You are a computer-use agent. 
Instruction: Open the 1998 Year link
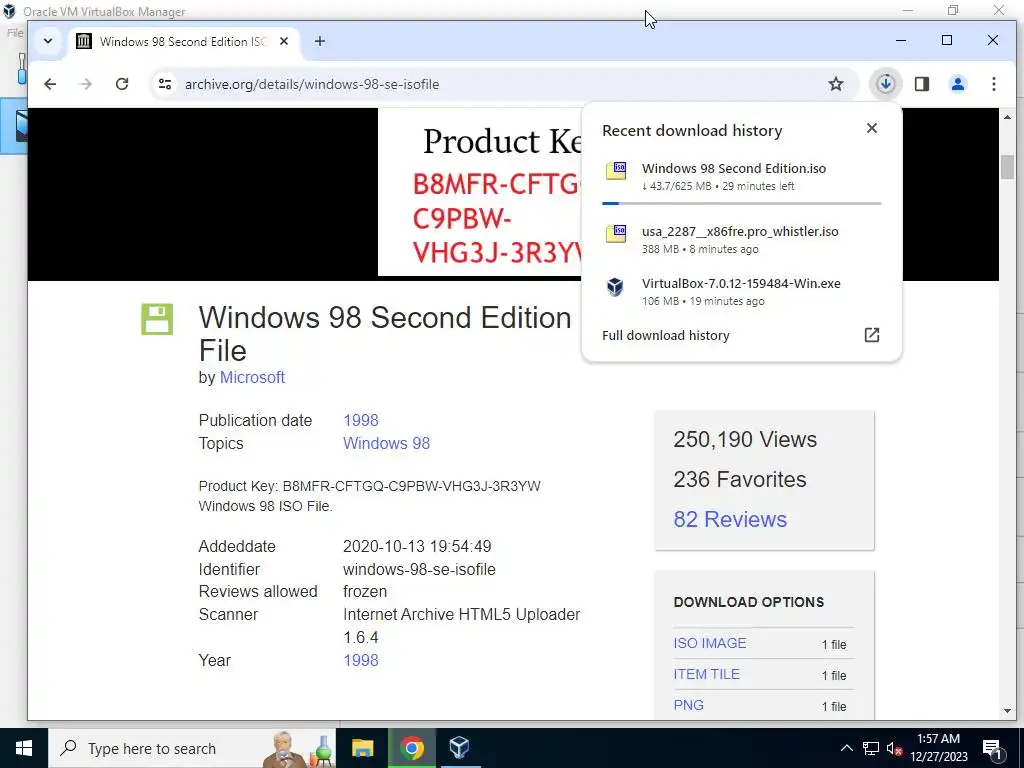360,660
